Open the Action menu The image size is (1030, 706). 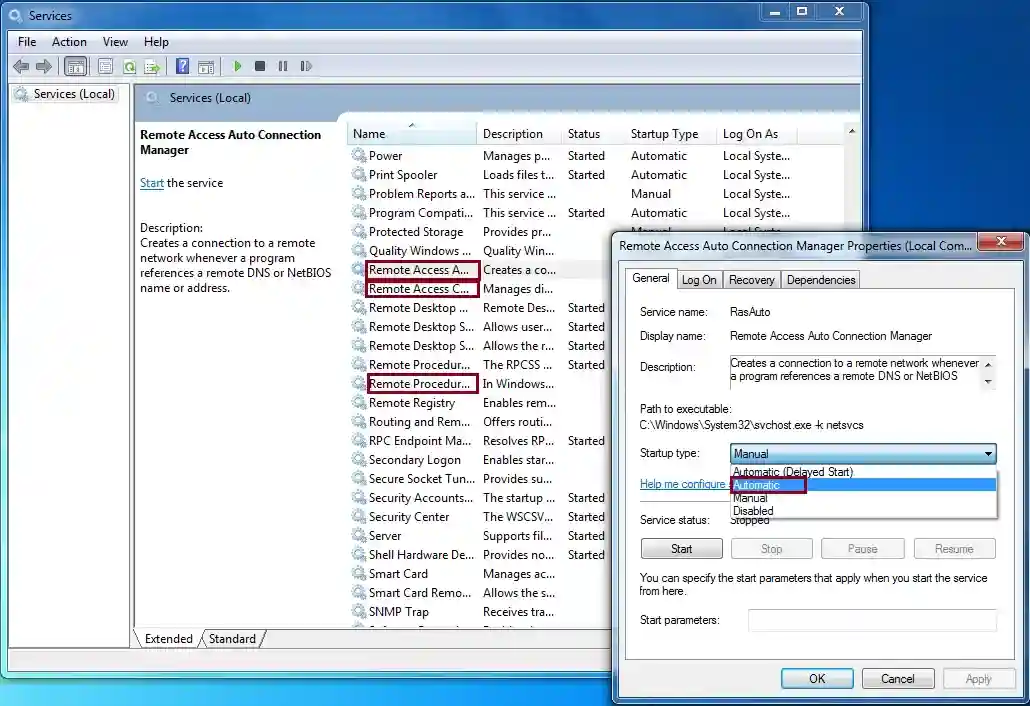(x=69, y=42)
